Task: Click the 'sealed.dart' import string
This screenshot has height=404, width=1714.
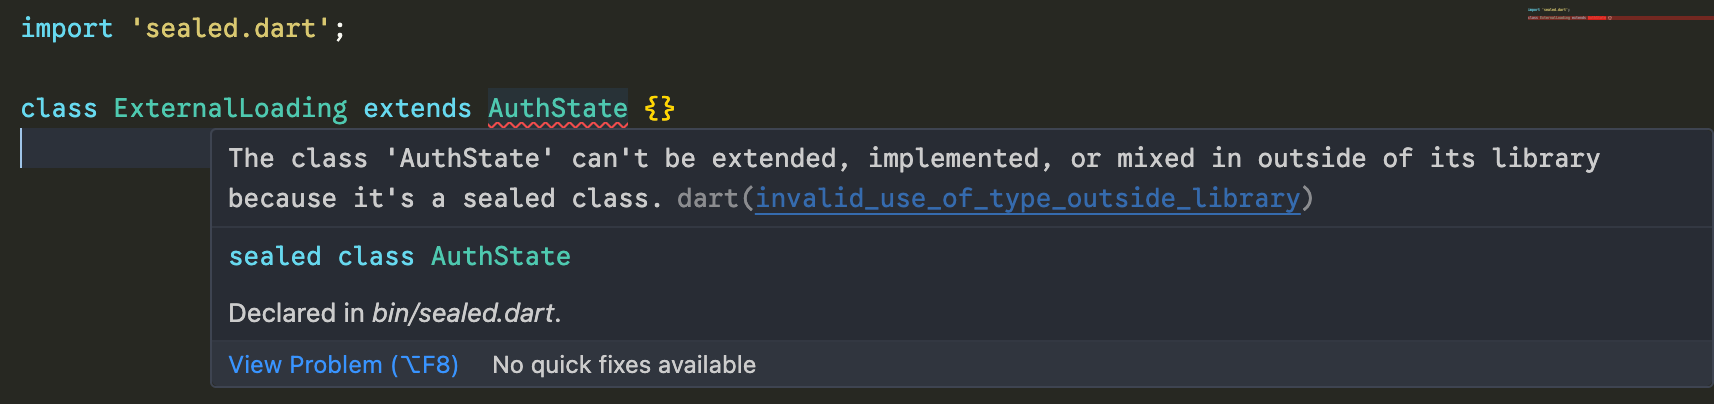Action: click(230, 28)
